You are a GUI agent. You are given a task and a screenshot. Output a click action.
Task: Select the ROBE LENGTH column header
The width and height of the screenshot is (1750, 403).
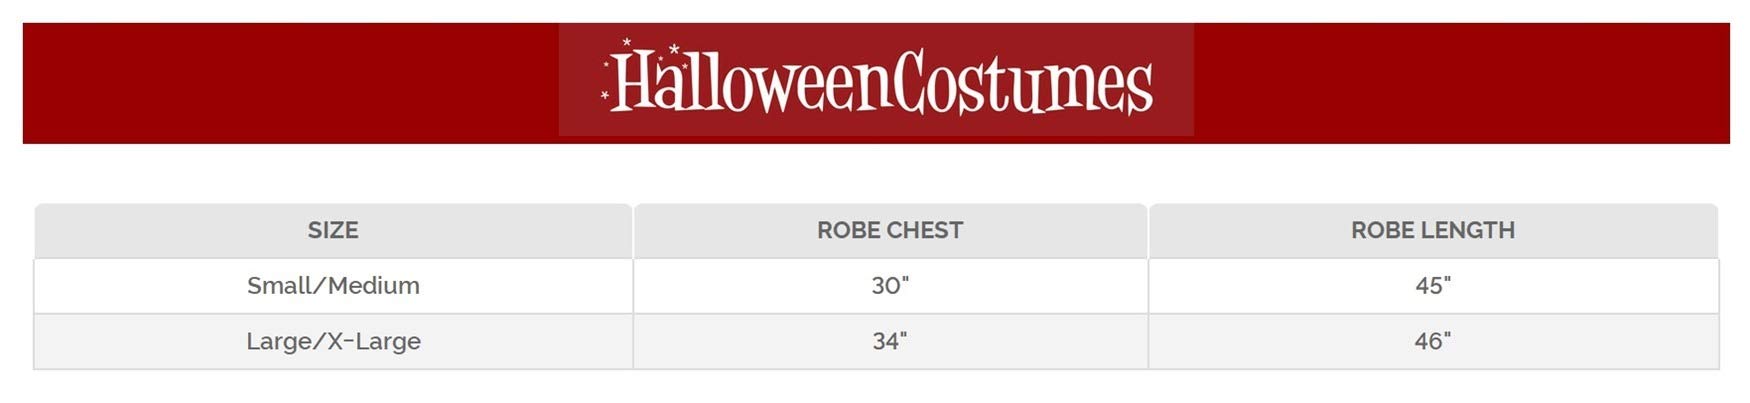coord(1432,230)
